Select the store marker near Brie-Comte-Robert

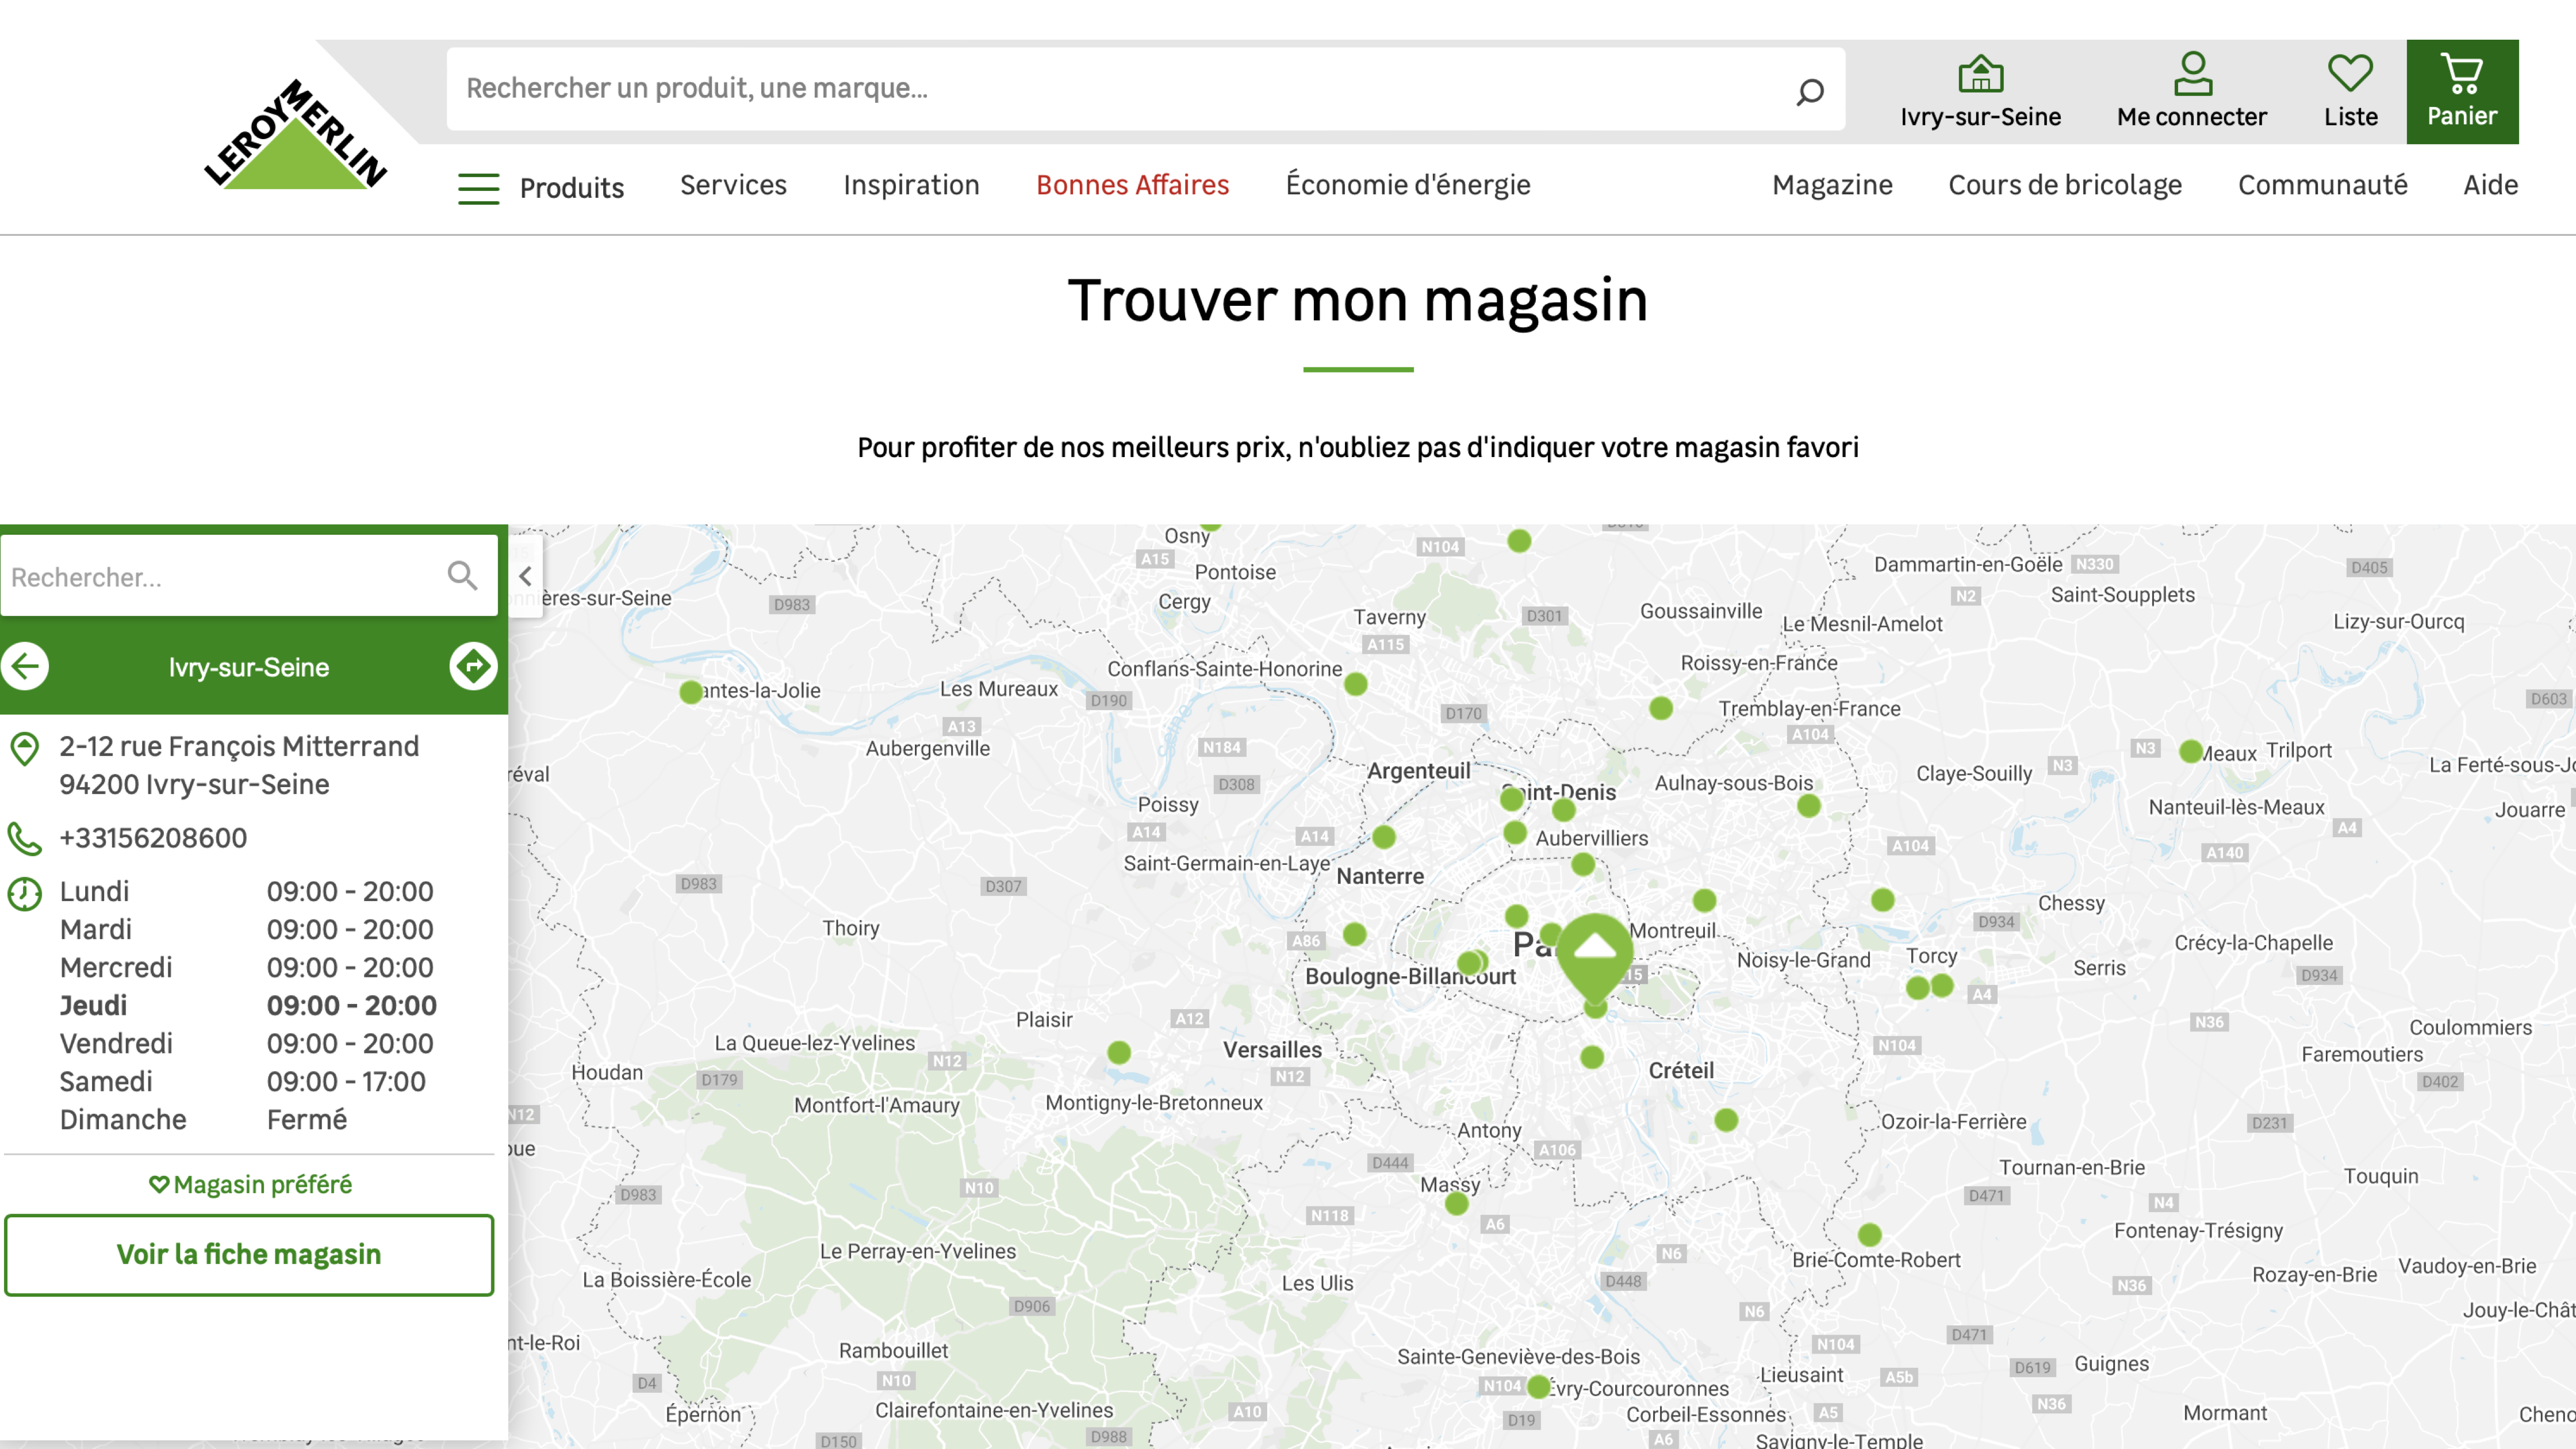(x=1870, y=1235)
